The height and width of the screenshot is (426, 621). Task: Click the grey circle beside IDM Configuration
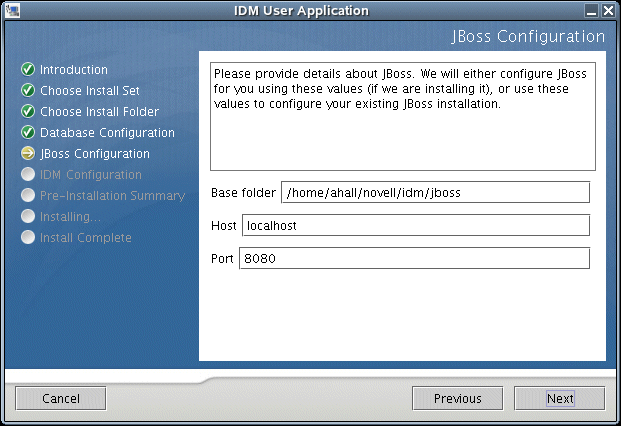pyautogui.click(x=28, y=175)
